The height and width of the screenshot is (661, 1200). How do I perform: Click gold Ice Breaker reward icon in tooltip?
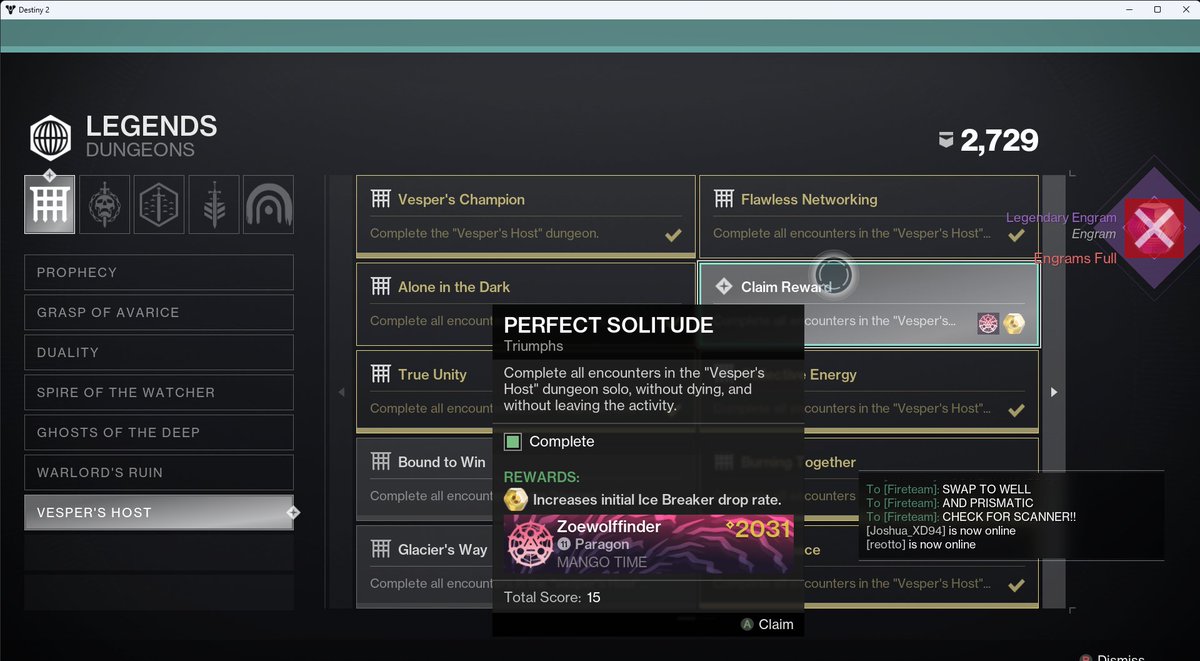tap(515, 499)
